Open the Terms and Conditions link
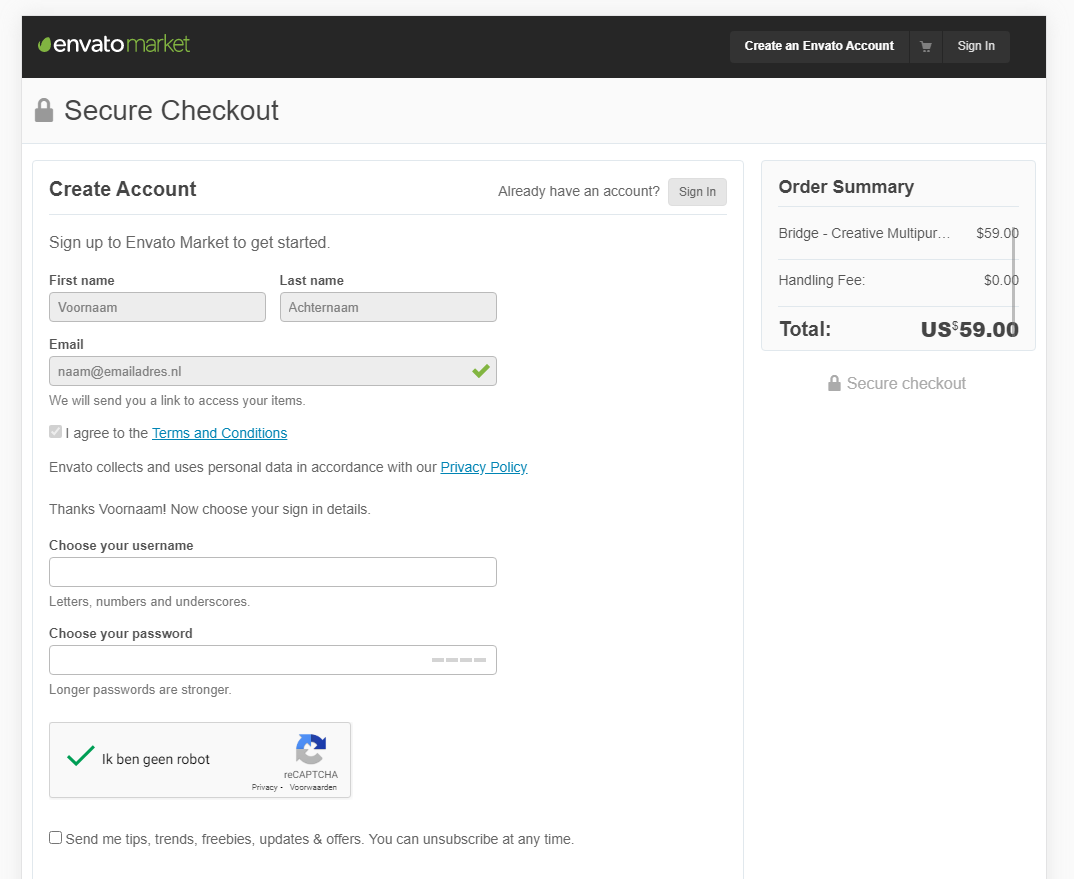Image resolution: width=1074 pixels, height=879 pixels. coord(219,433)
